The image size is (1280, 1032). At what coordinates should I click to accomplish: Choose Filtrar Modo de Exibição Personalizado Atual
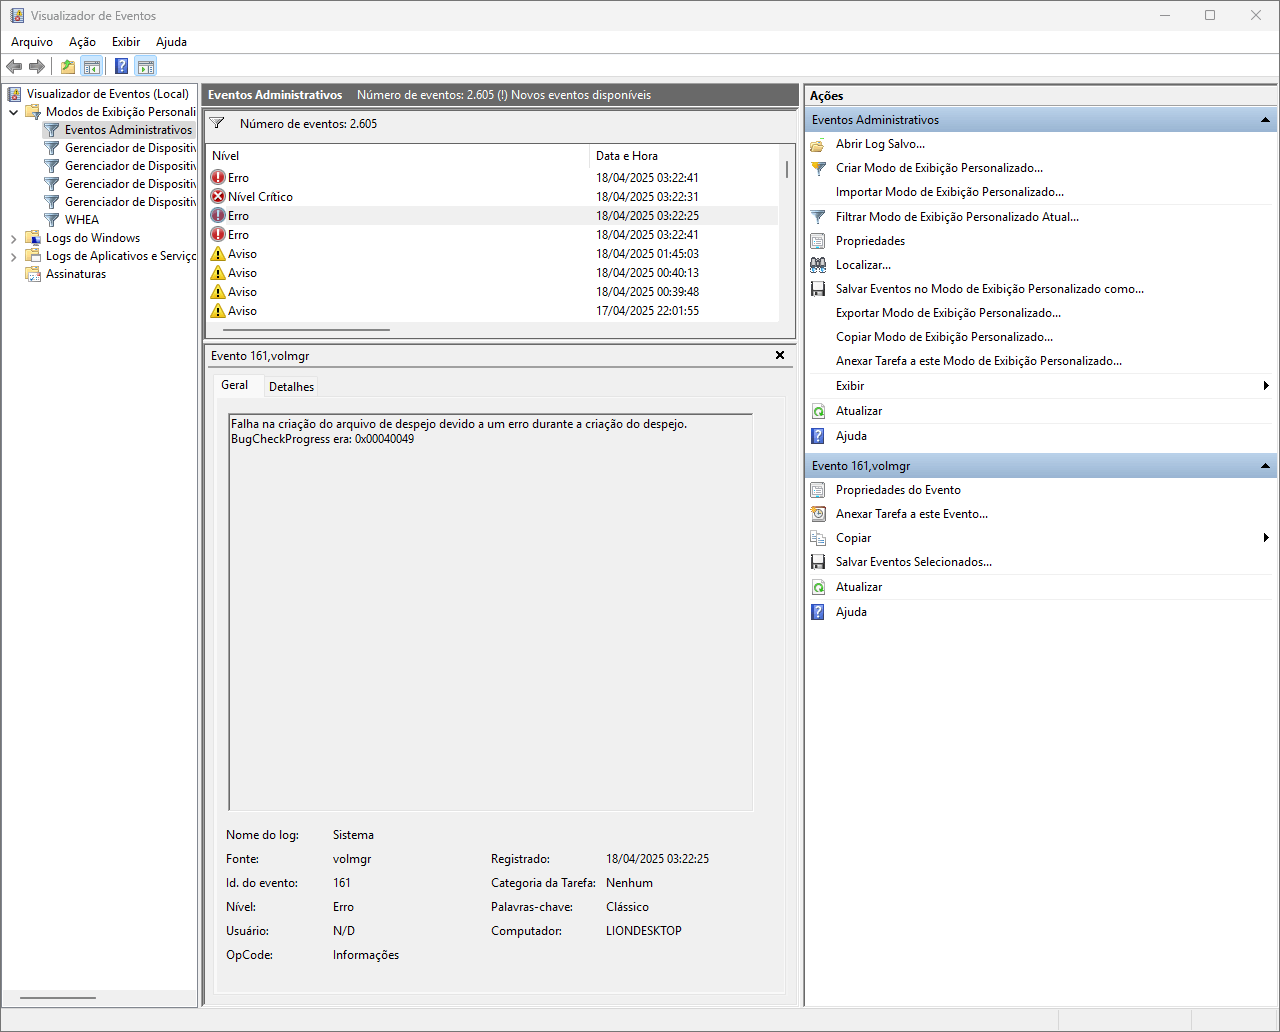pos(957,217)
